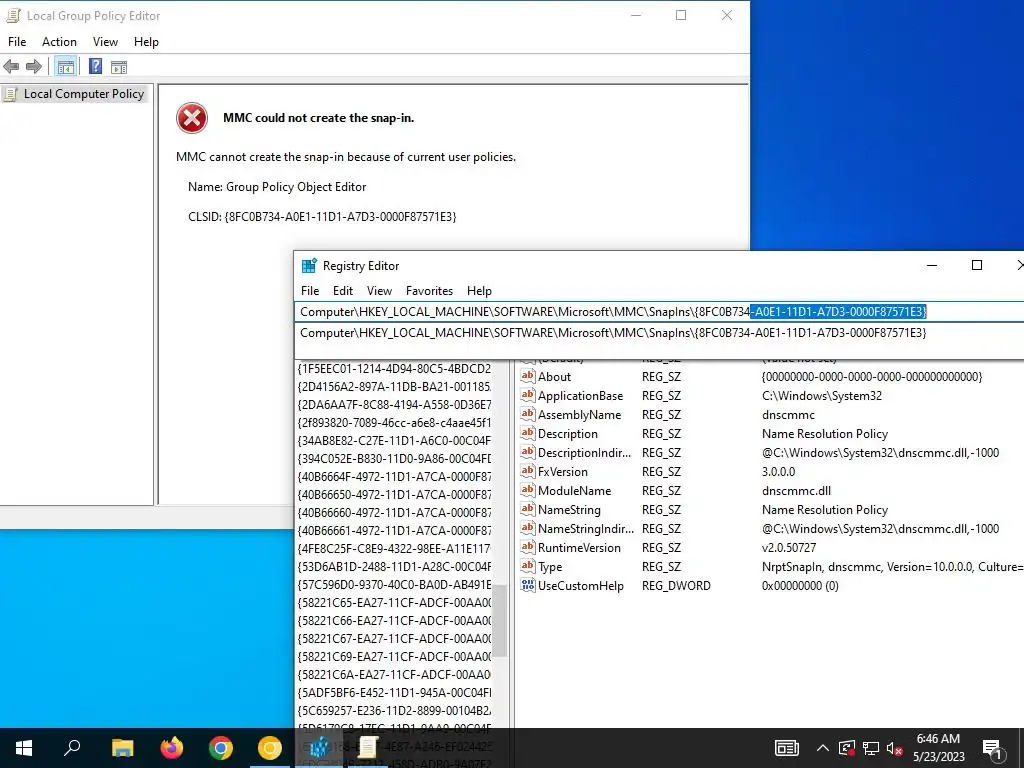Click binary icon beside UseCustomHelp value
The image size is (1024, 768).
[x=528, y=585]
